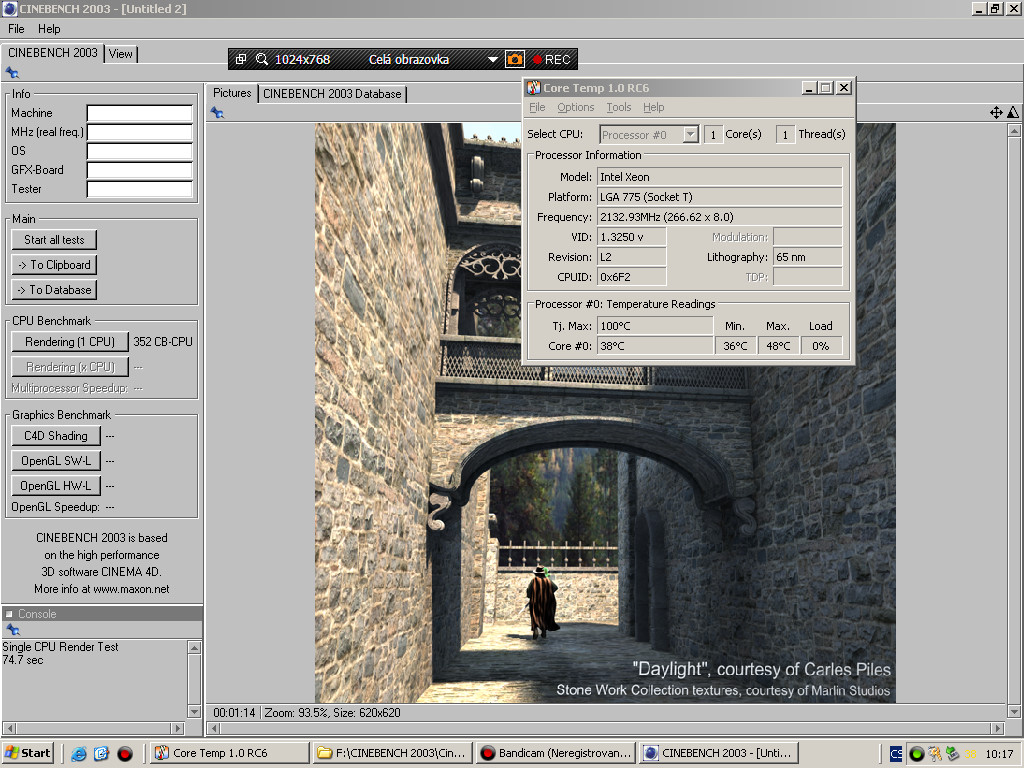Screen dimensions: 1024x768
Task: Click the Core Temp 38 tray temperature
Action: (x=970, y=754)
